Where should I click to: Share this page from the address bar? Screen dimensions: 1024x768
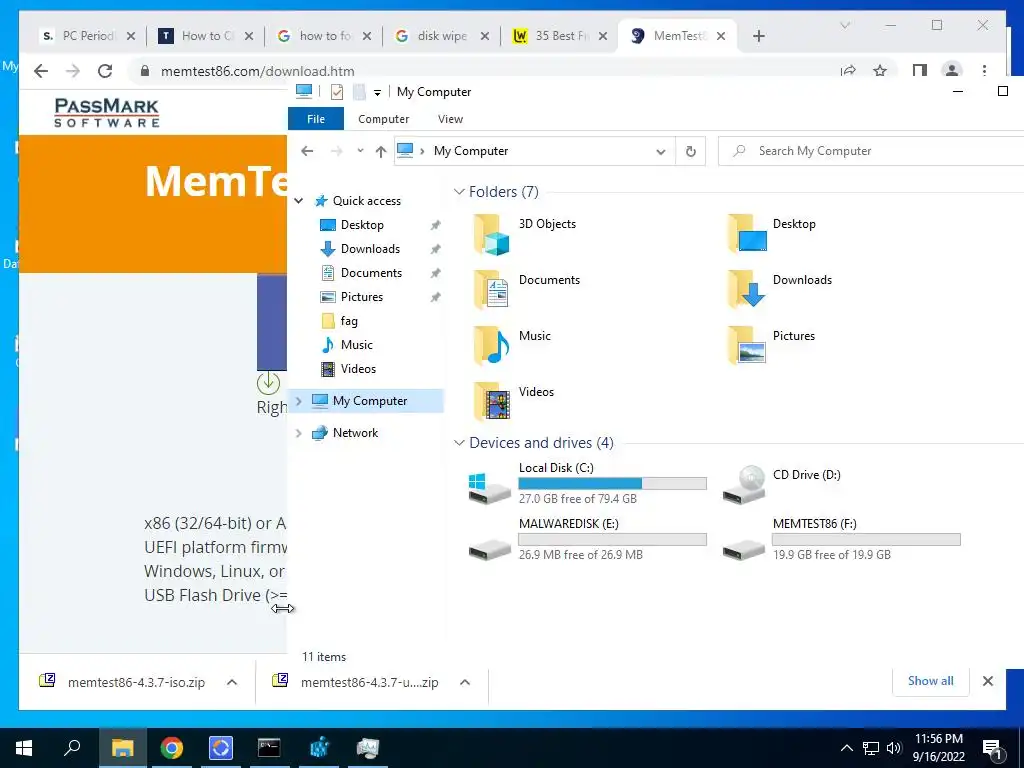point(848,71)
